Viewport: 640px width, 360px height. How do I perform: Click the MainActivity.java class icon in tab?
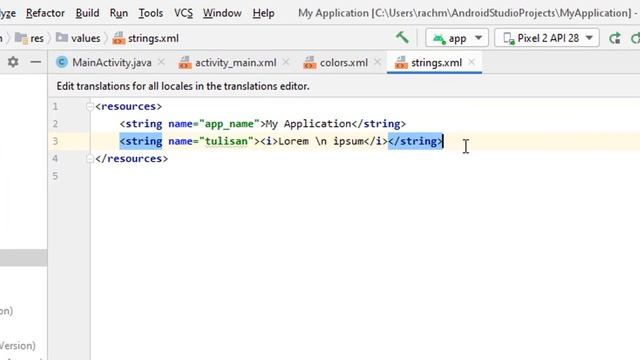click(62, 62)
